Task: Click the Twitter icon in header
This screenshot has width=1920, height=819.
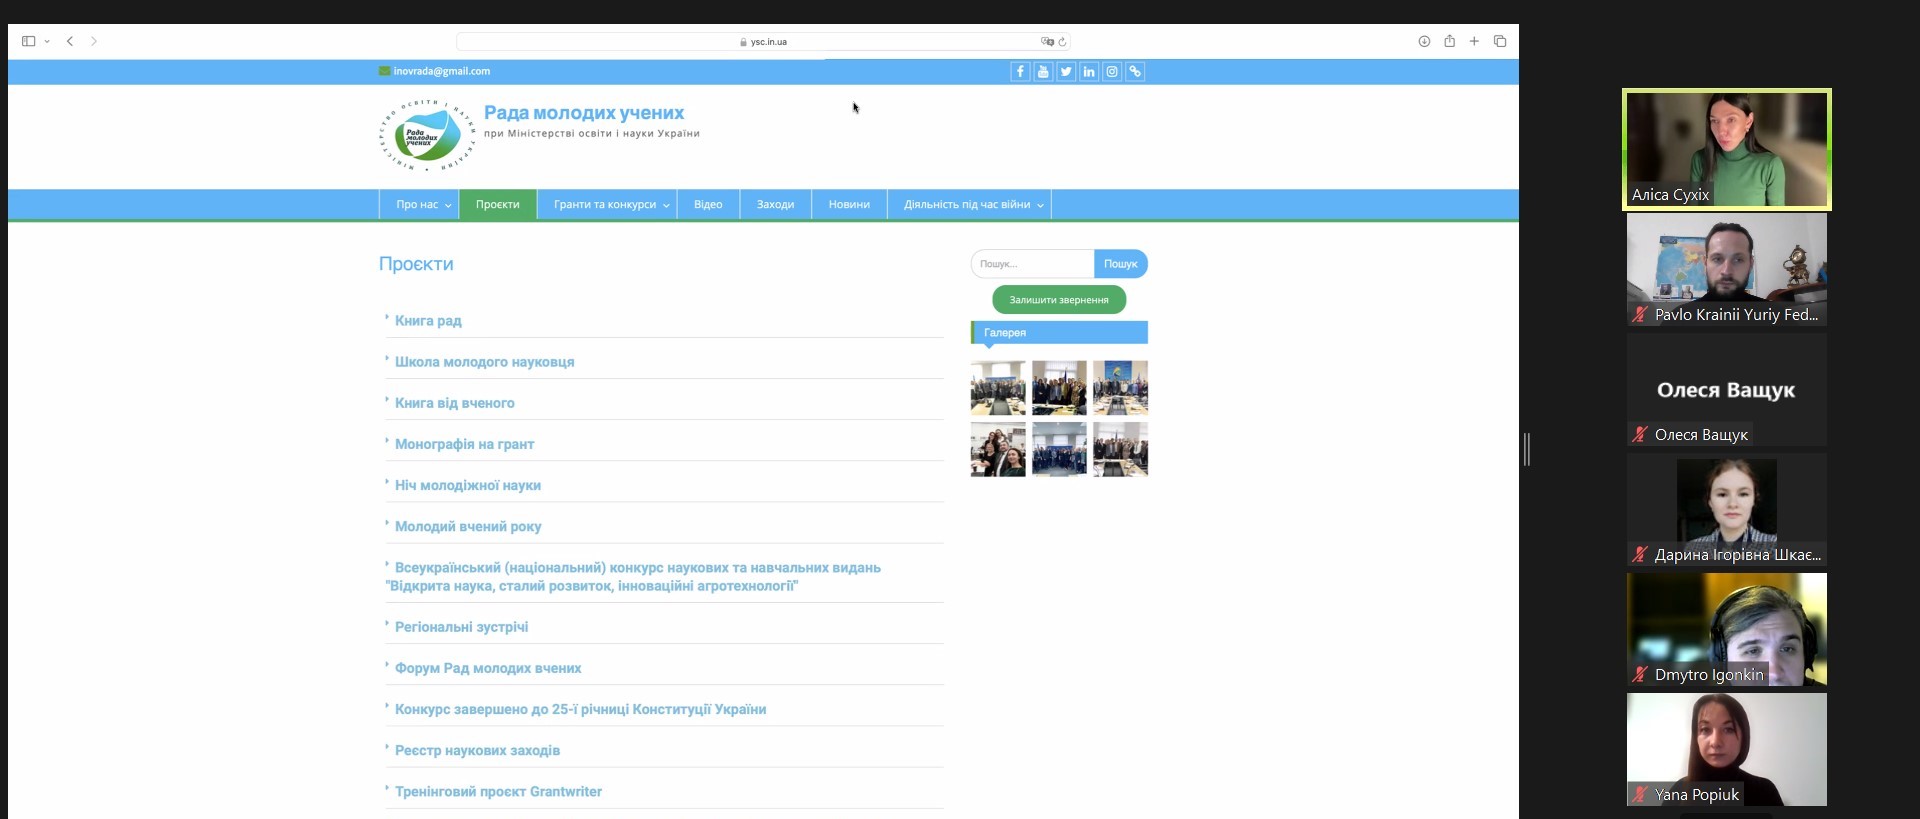Action: pyautogui.click(x=1066, y=72)
